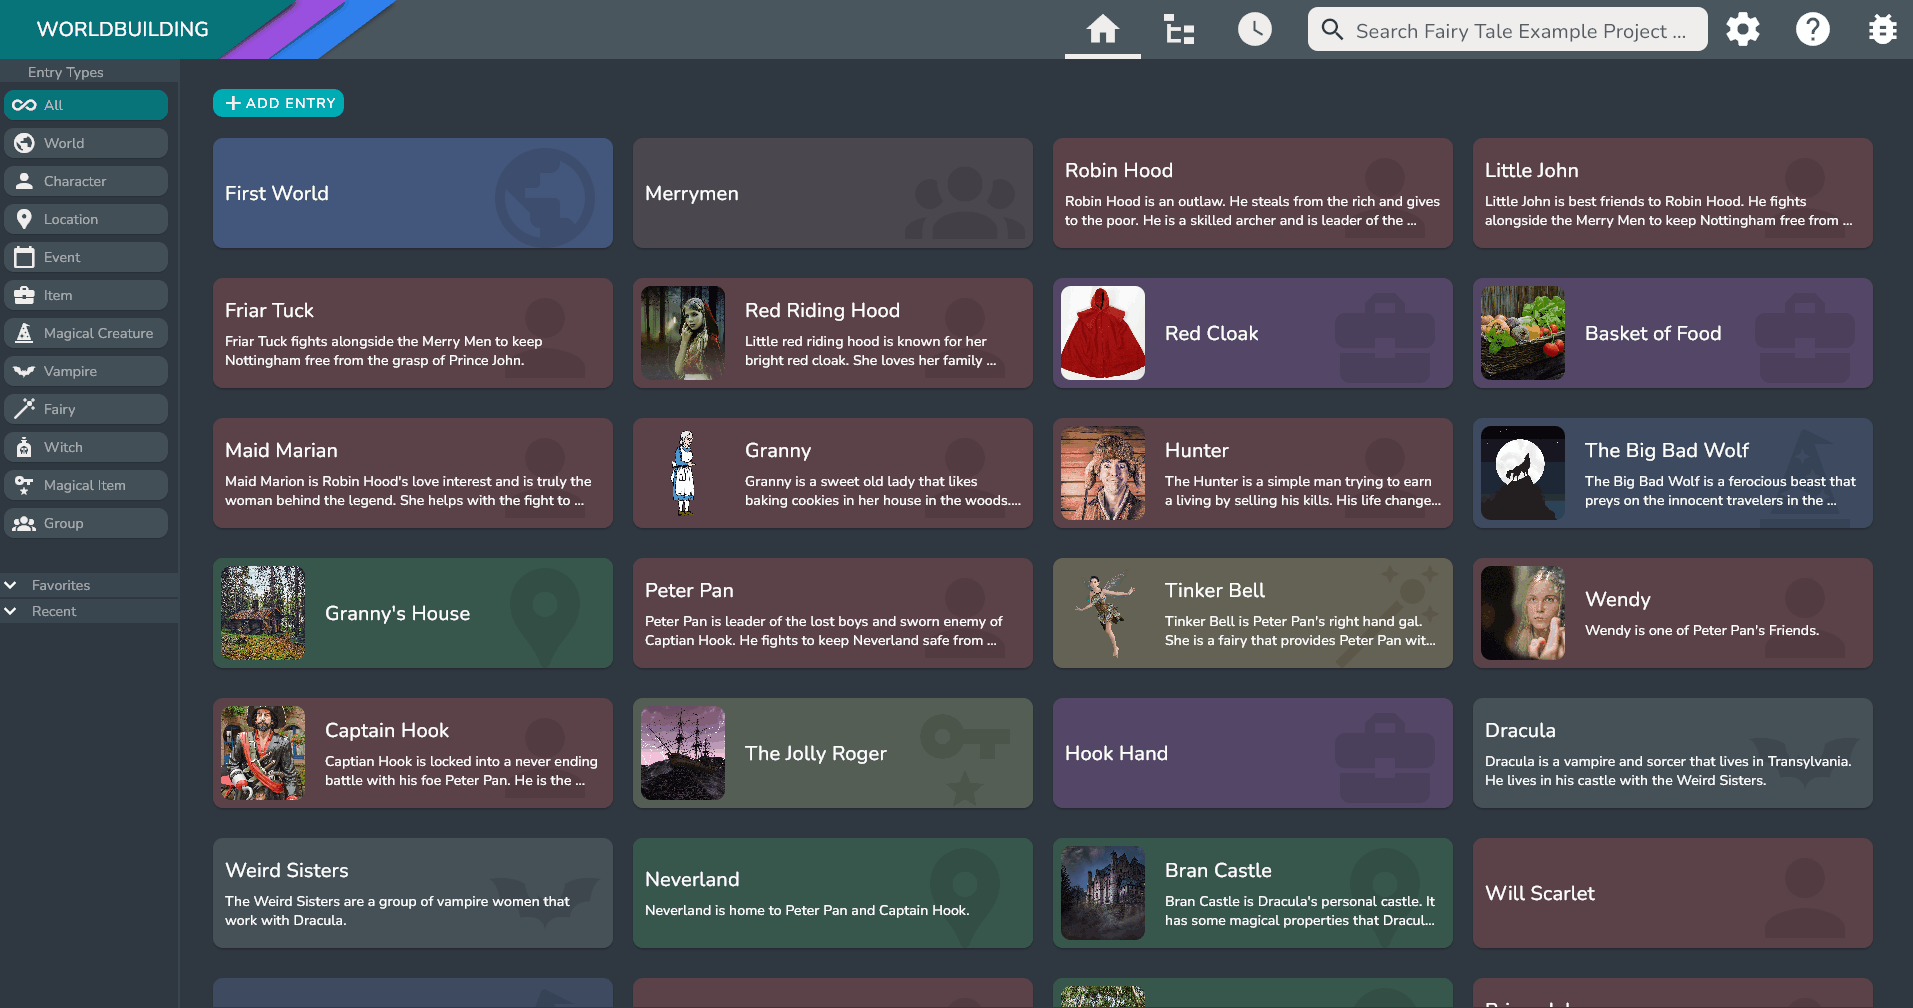Open the Friar Tuck entry
The height and width of the screenshot is (1008, 1913).
click(x=413, y=333)
